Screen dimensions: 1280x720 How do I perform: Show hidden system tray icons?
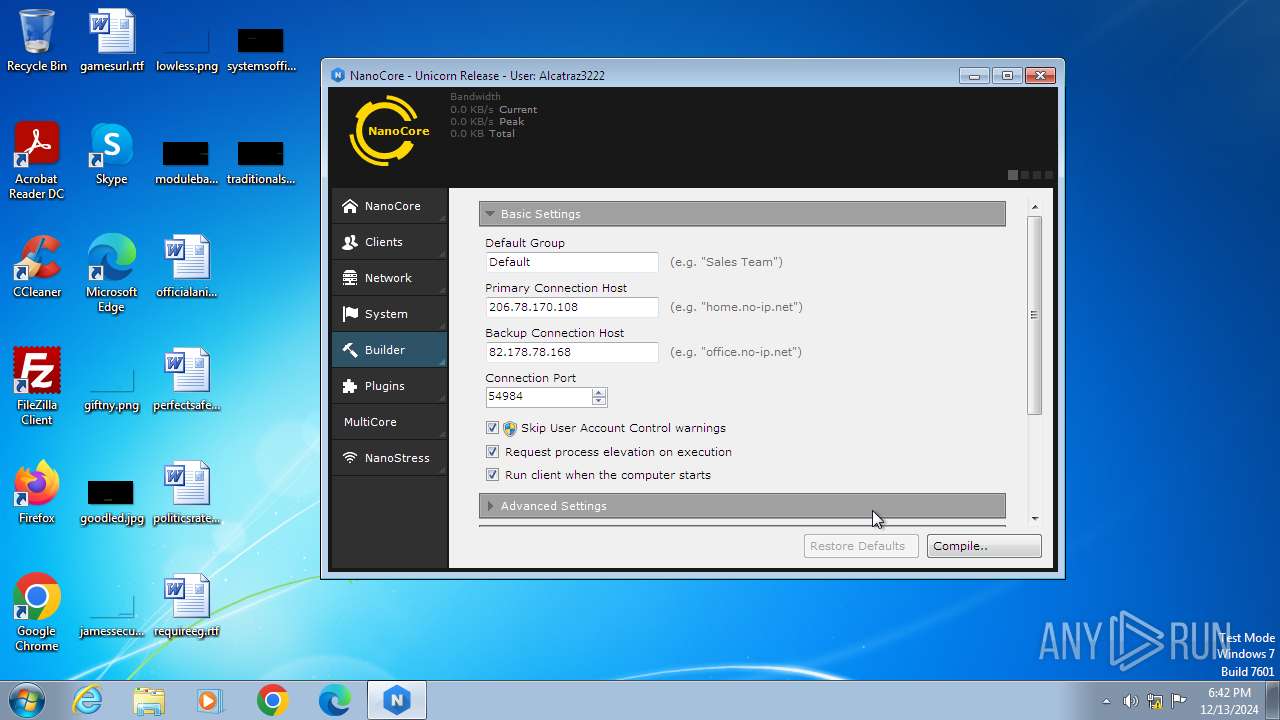coord(1106,701)
